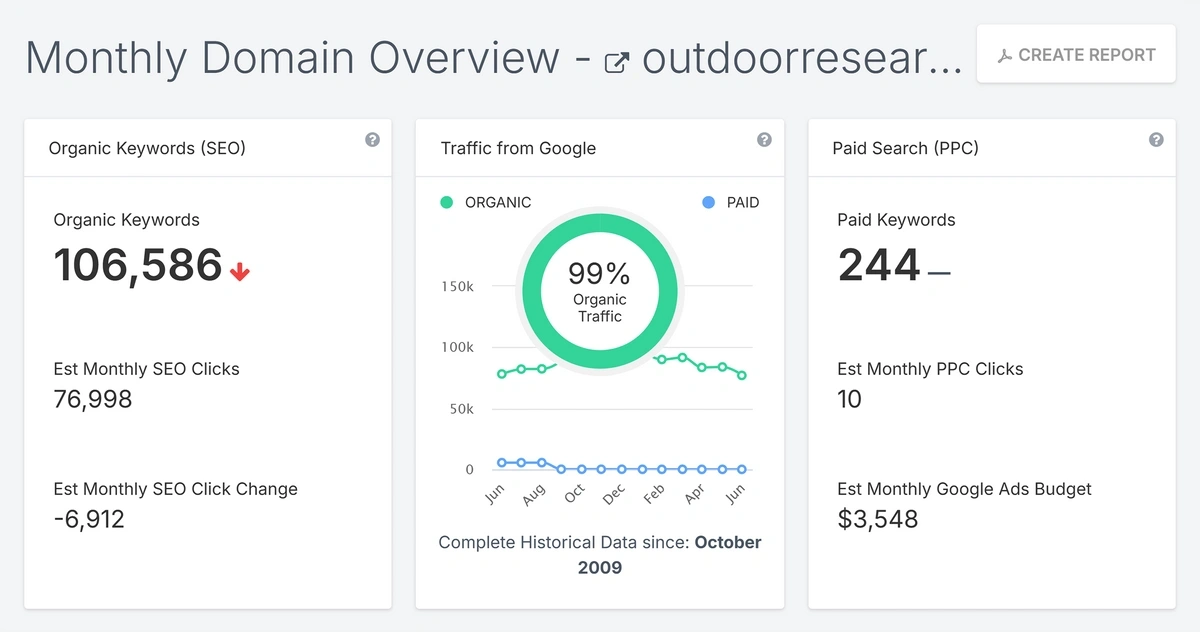Click the Paid Search (PPC) card title
Screen dimensions: 1200x632
coord(905,148)
